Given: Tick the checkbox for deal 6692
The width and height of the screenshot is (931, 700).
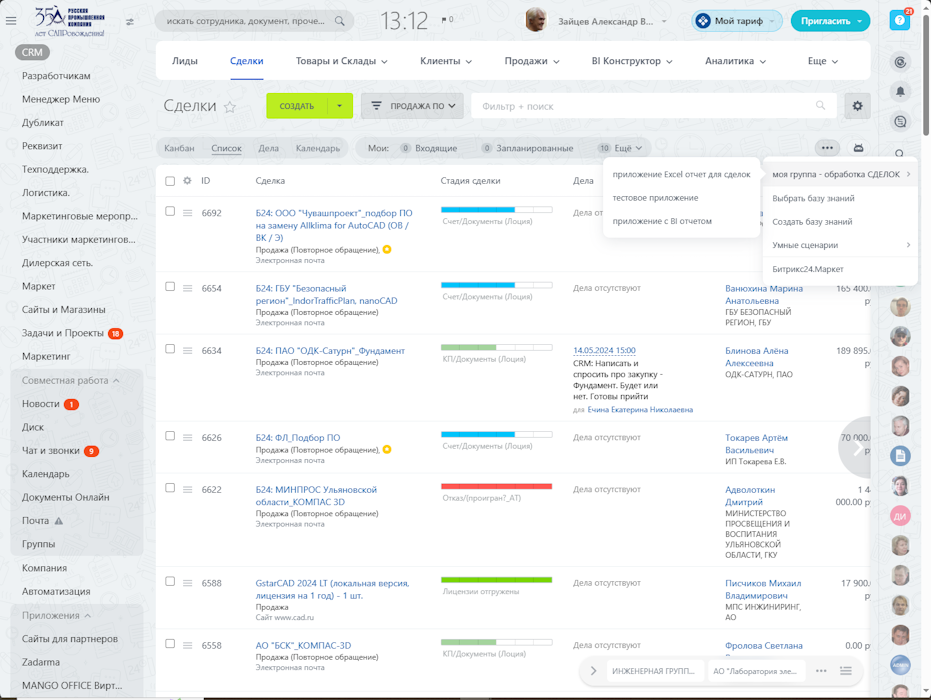Looking at the screenshot, I should point(170,212).
